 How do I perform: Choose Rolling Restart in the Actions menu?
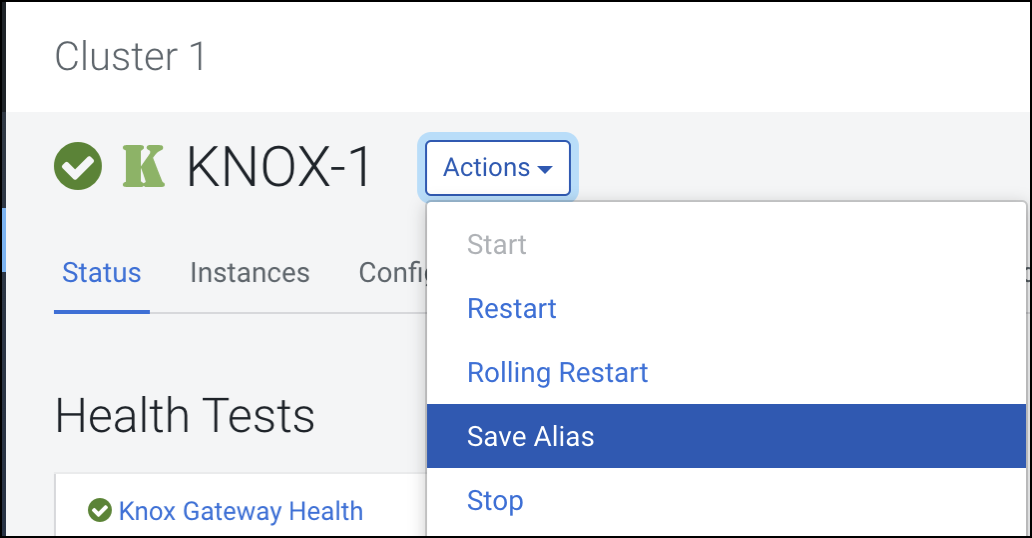[557, 373]
